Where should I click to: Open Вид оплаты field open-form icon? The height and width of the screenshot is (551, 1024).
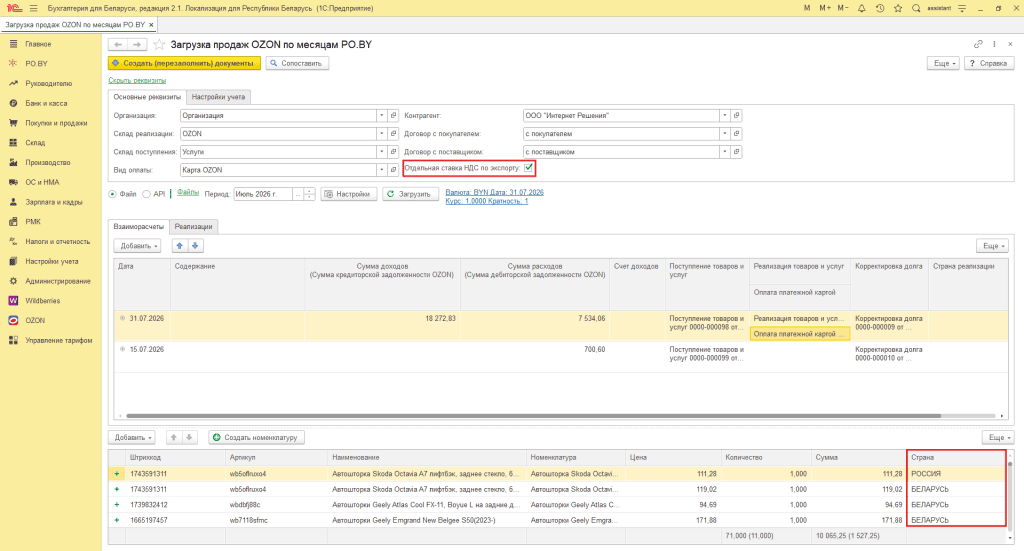click(x=393, y=170)
